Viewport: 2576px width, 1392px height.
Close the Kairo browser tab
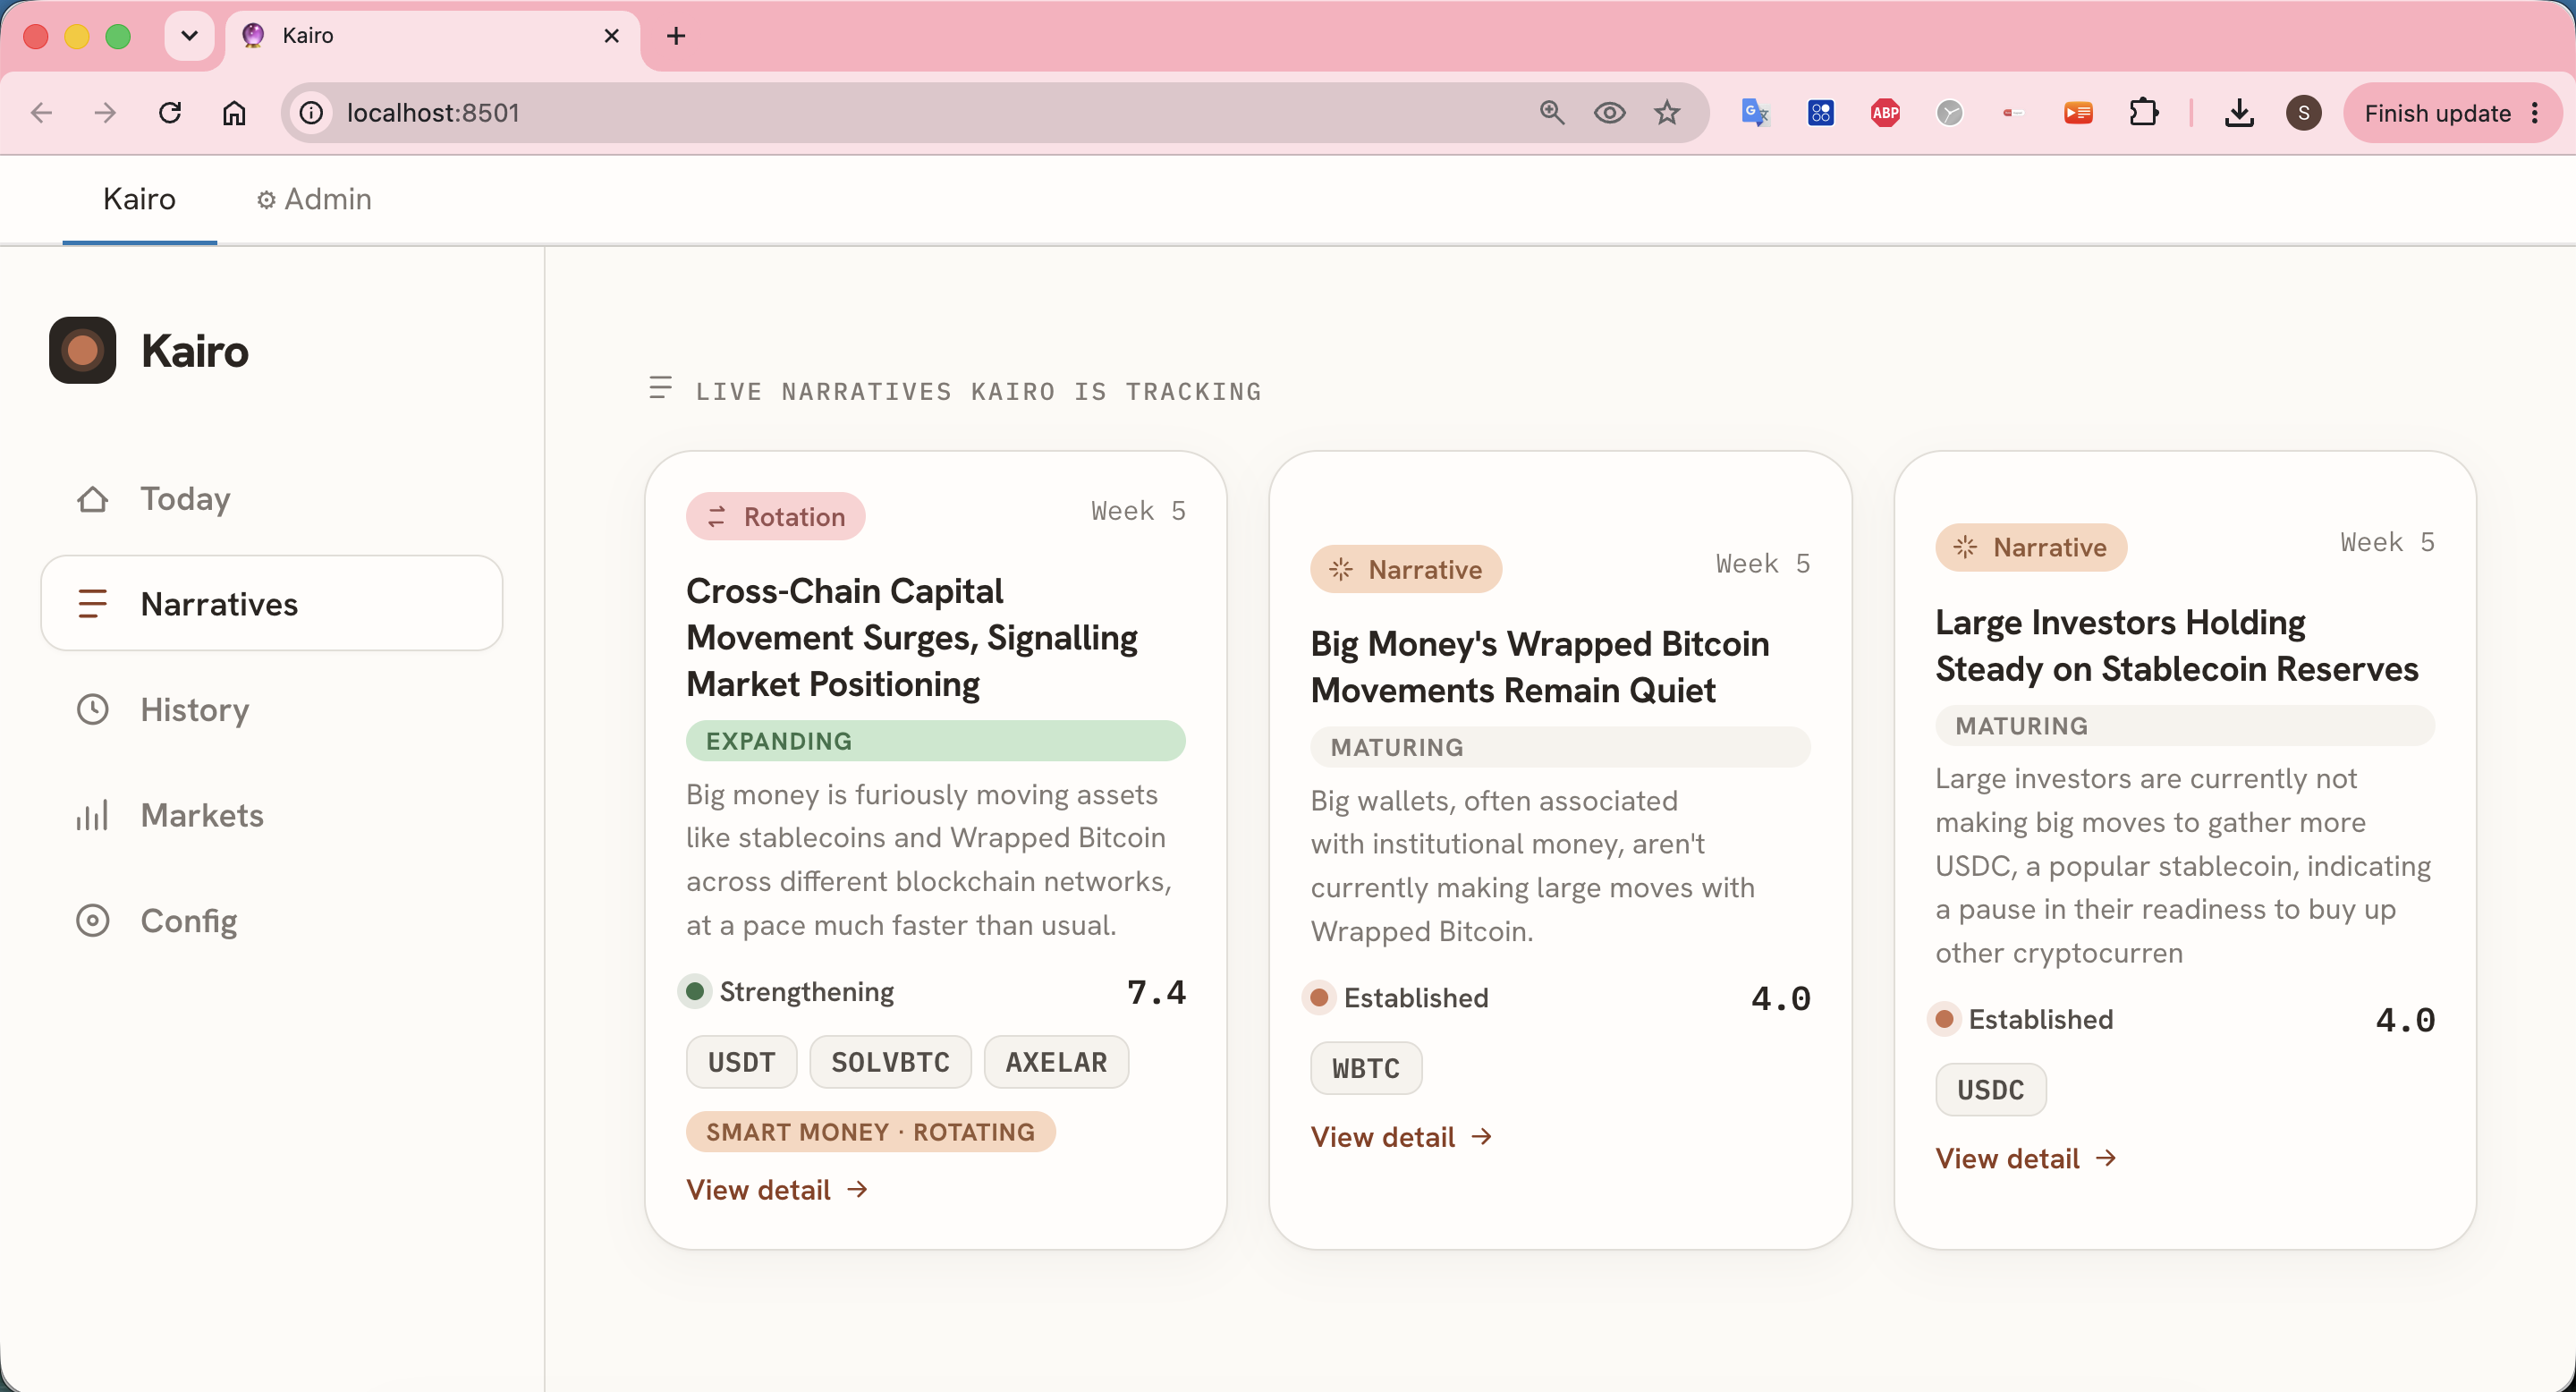[612, 36]
